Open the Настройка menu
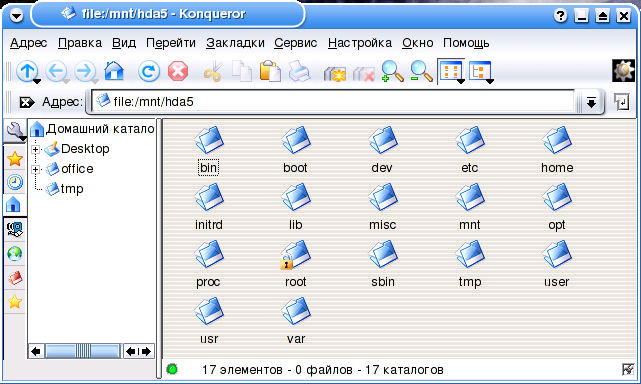 point(360,43)
